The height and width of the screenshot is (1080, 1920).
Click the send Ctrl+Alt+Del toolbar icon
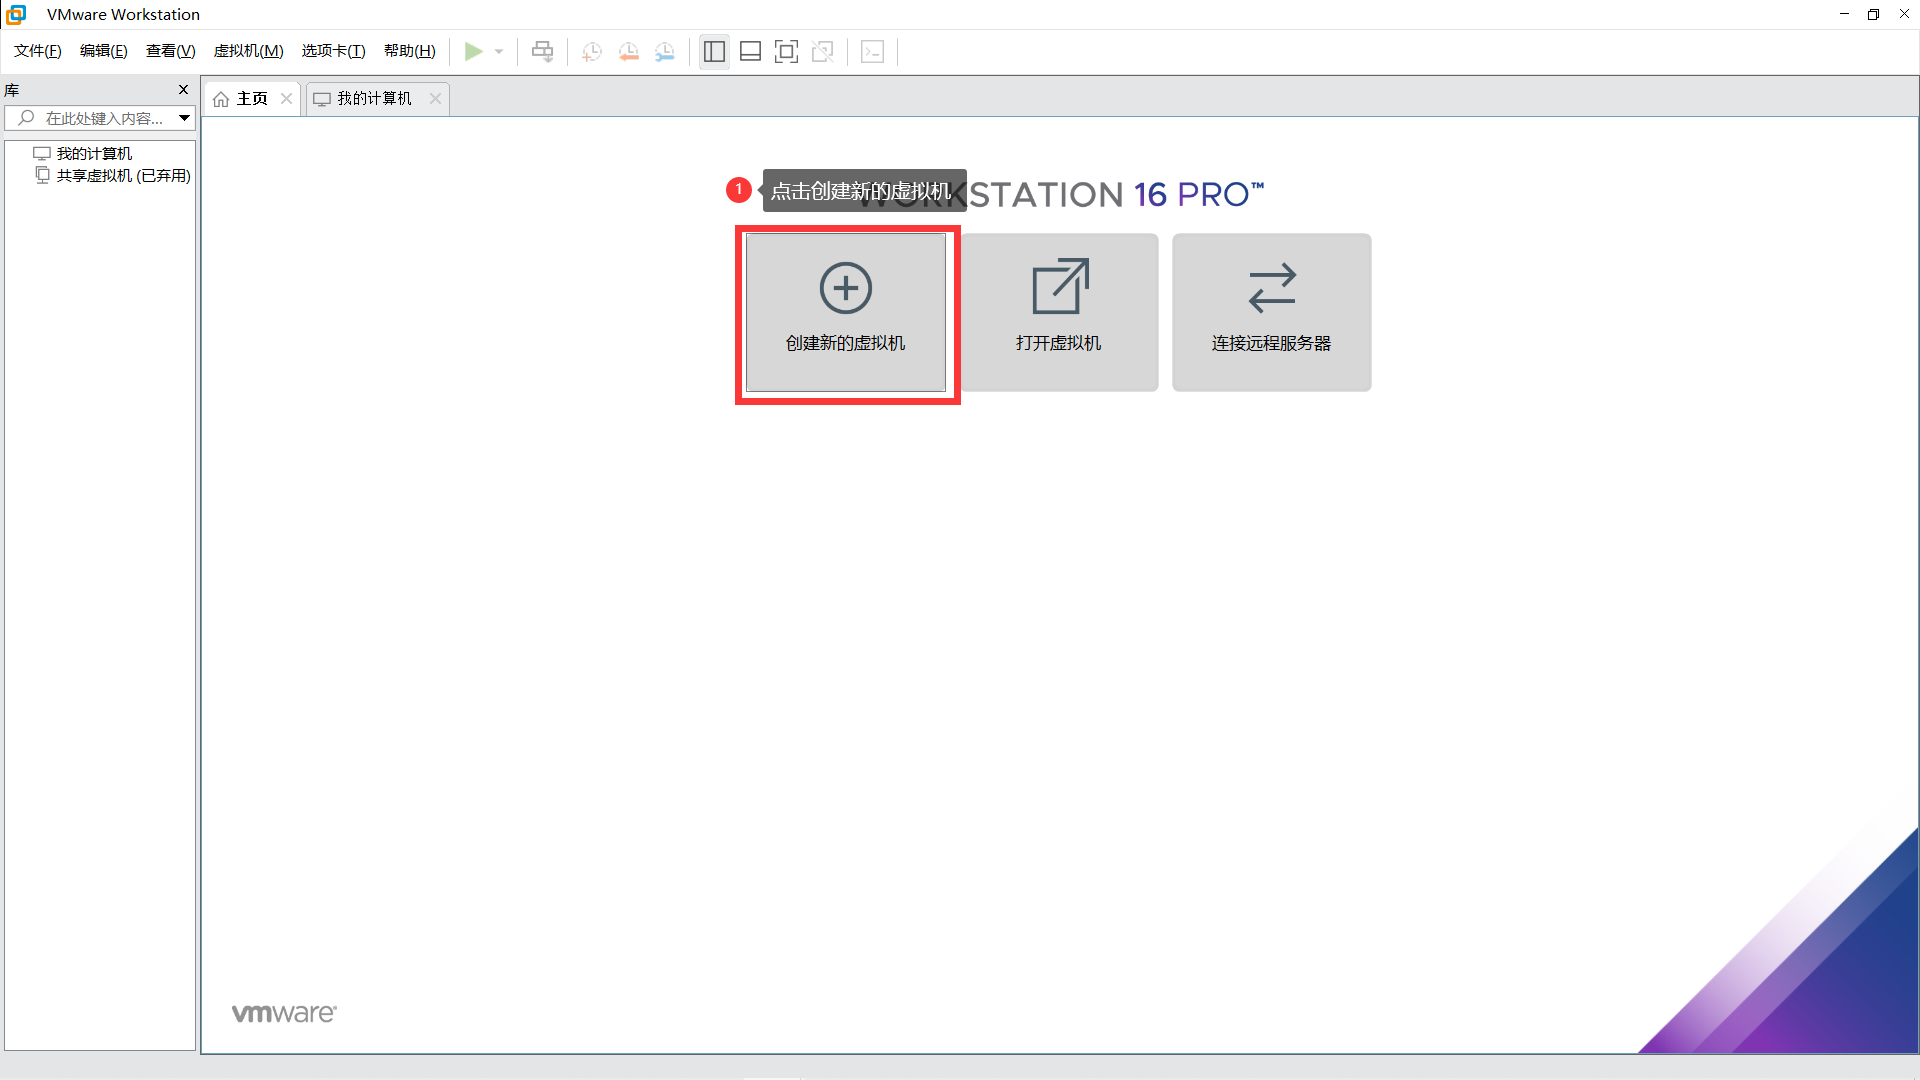click(542, 52)
